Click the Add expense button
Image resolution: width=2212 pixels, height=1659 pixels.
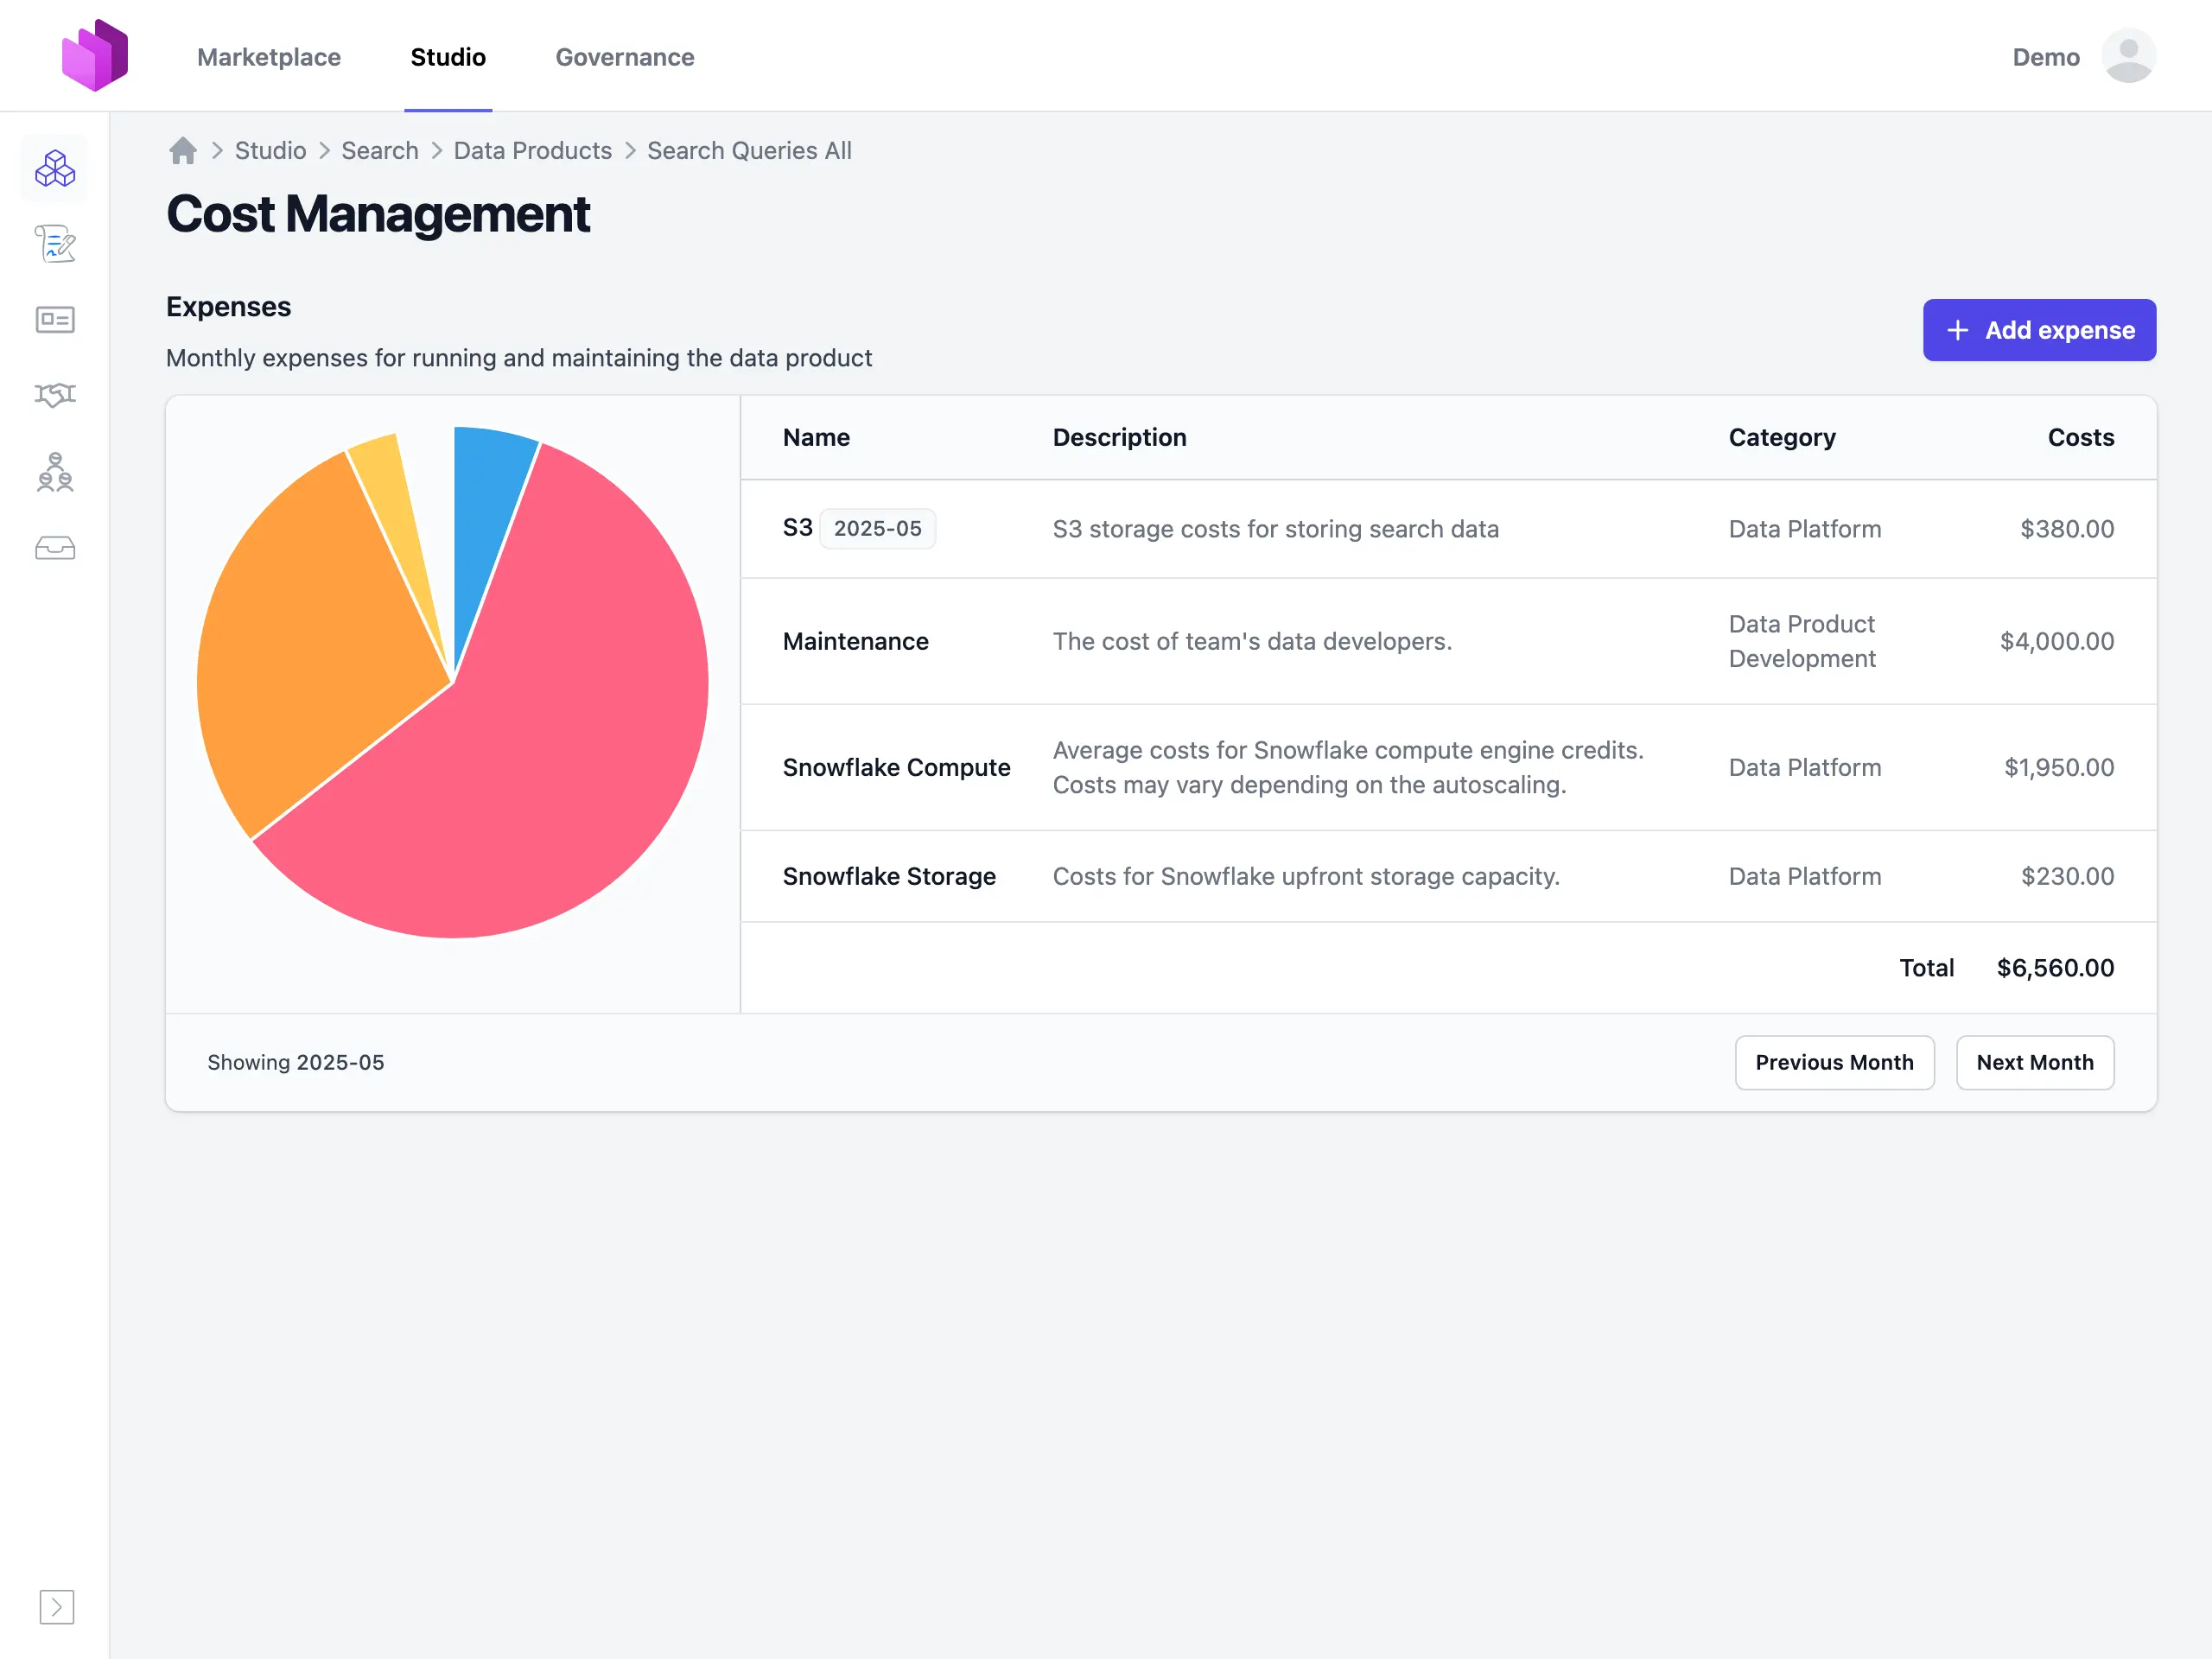point(2039,330)
